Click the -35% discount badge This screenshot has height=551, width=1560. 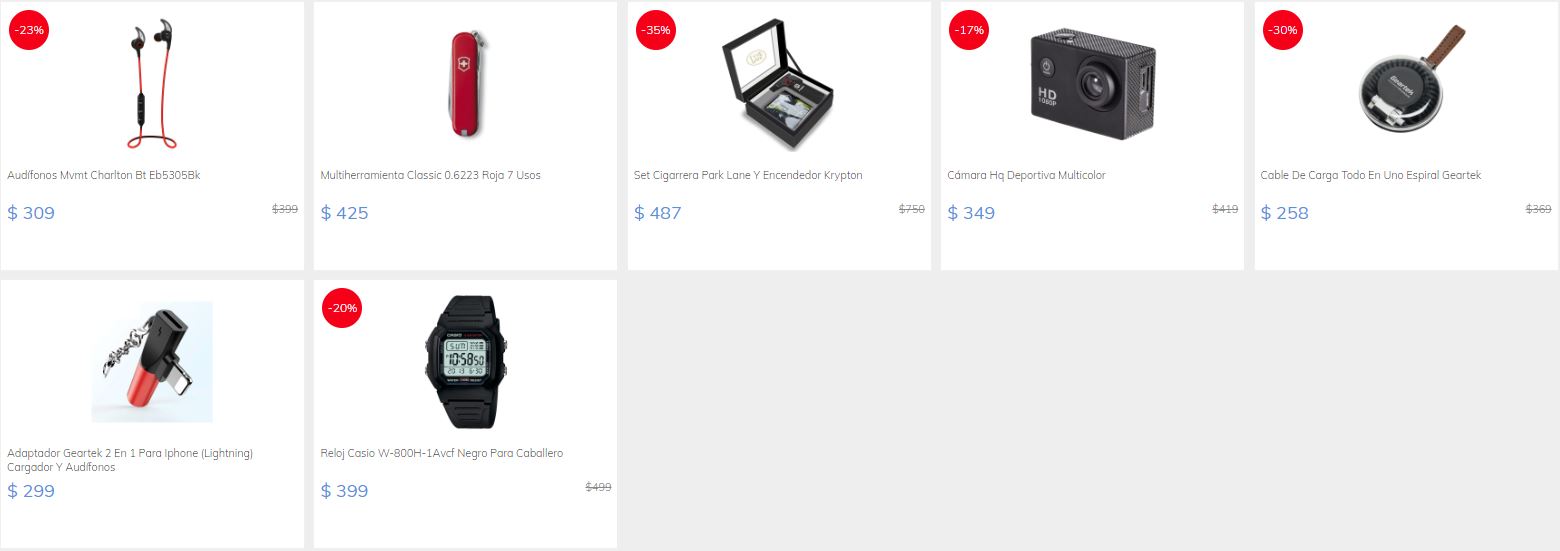click(656, 30)
